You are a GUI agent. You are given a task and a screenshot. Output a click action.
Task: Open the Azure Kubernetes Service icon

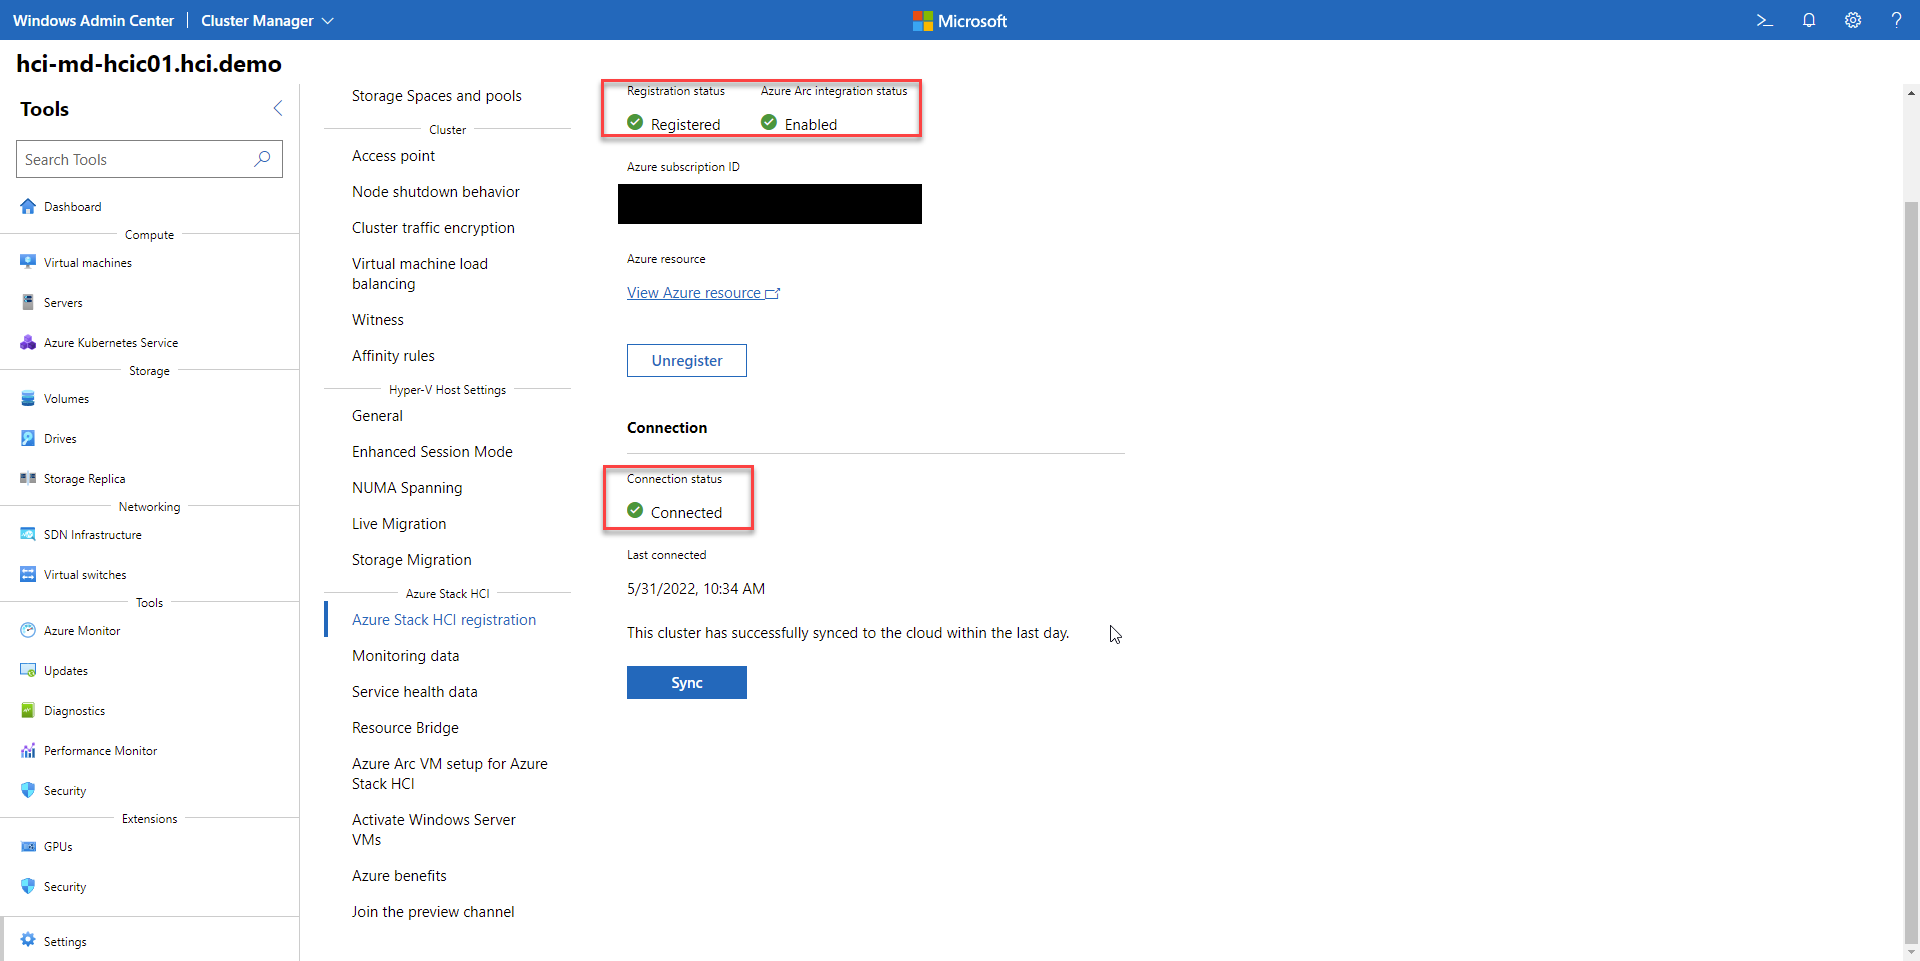tap(28, 342)
